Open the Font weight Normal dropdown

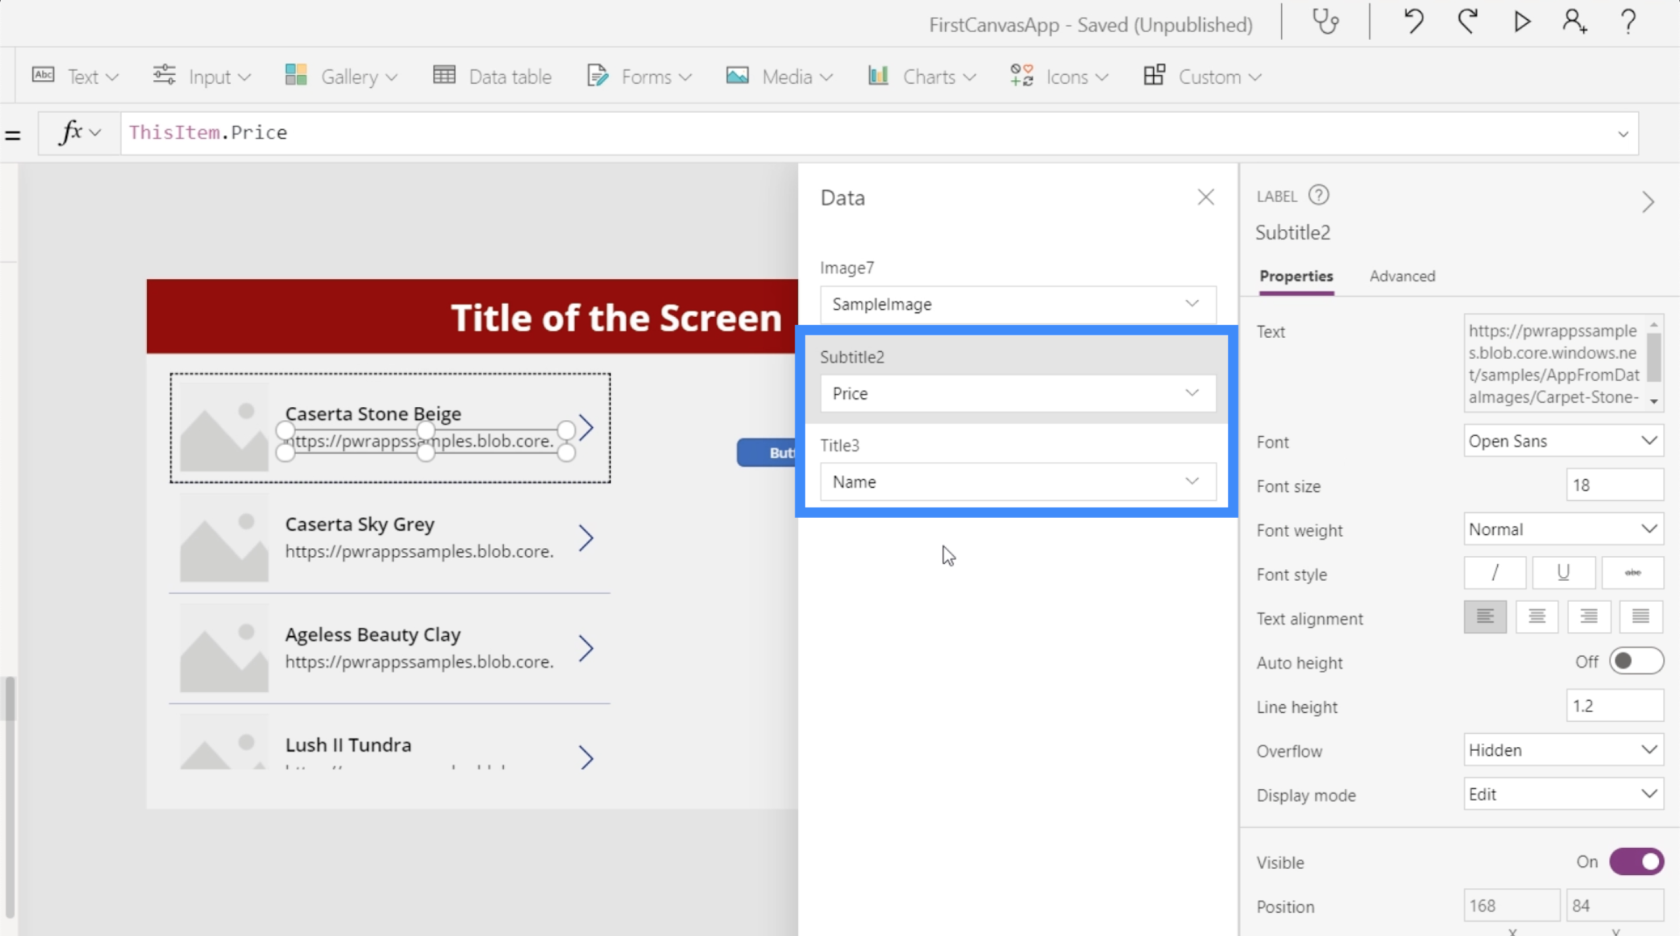tap(1563, 529)
